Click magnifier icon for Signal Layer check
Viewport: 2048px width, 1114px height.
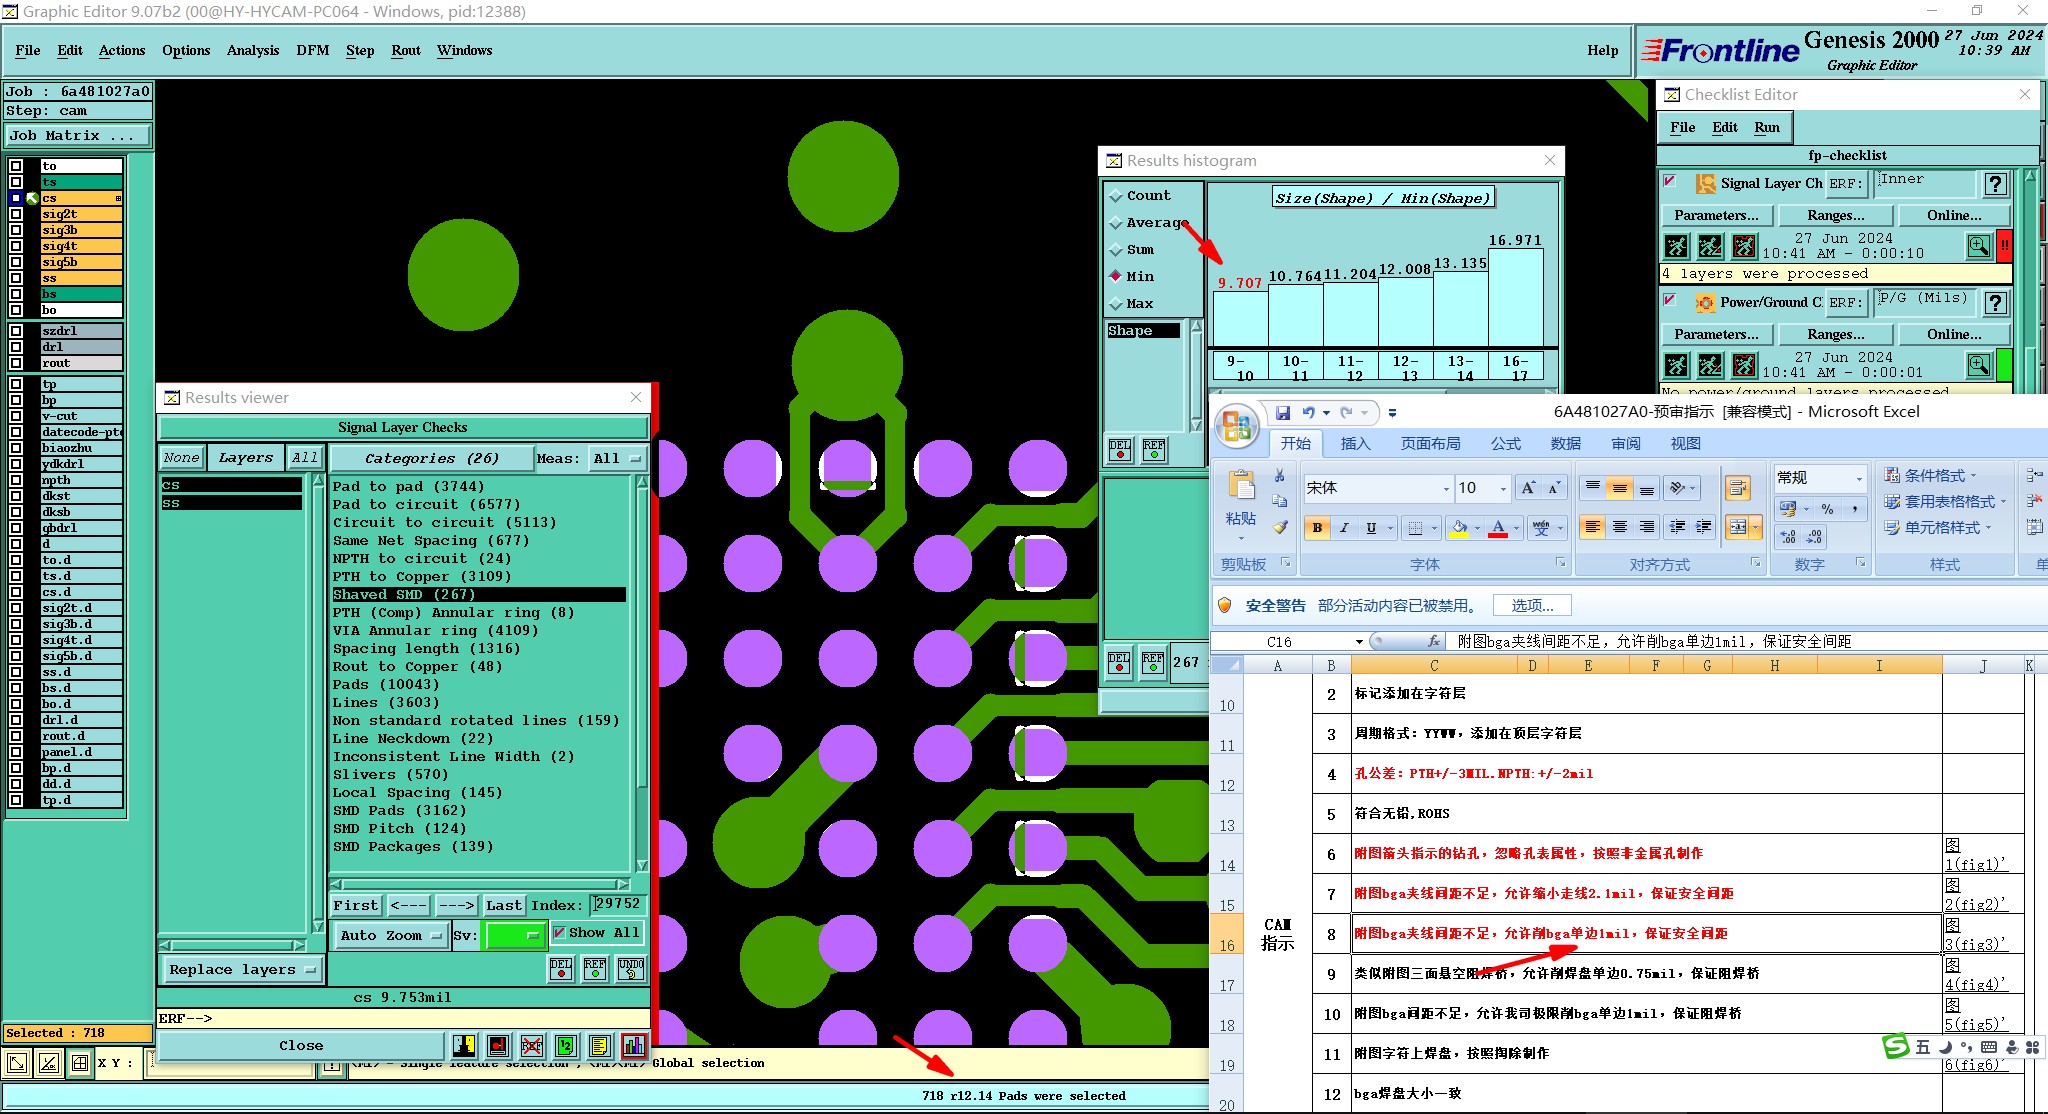(x=1978, y=245)
